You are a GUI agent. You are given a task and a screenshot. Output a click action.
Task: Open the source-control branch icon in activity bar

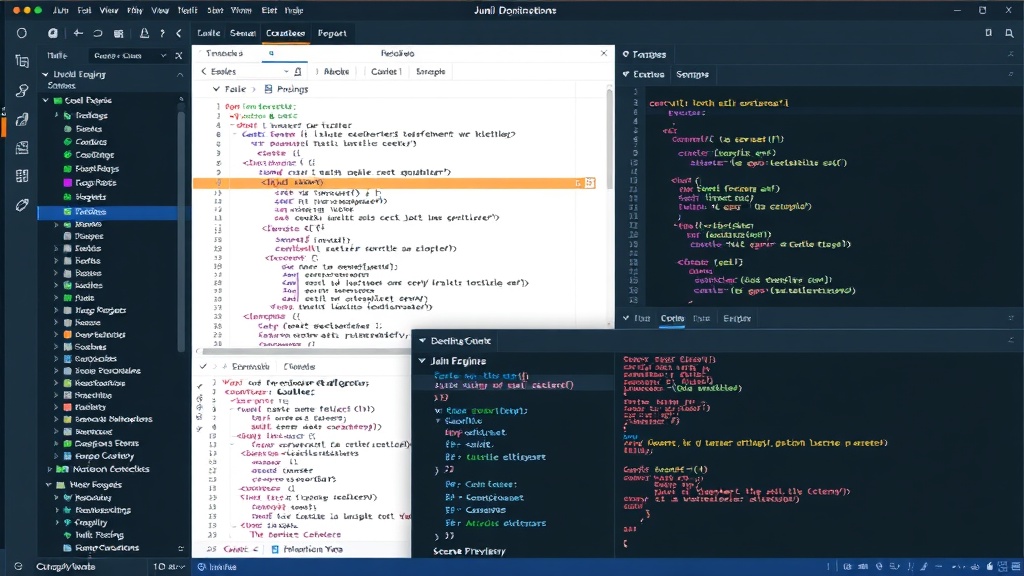[x=22, y=91]
